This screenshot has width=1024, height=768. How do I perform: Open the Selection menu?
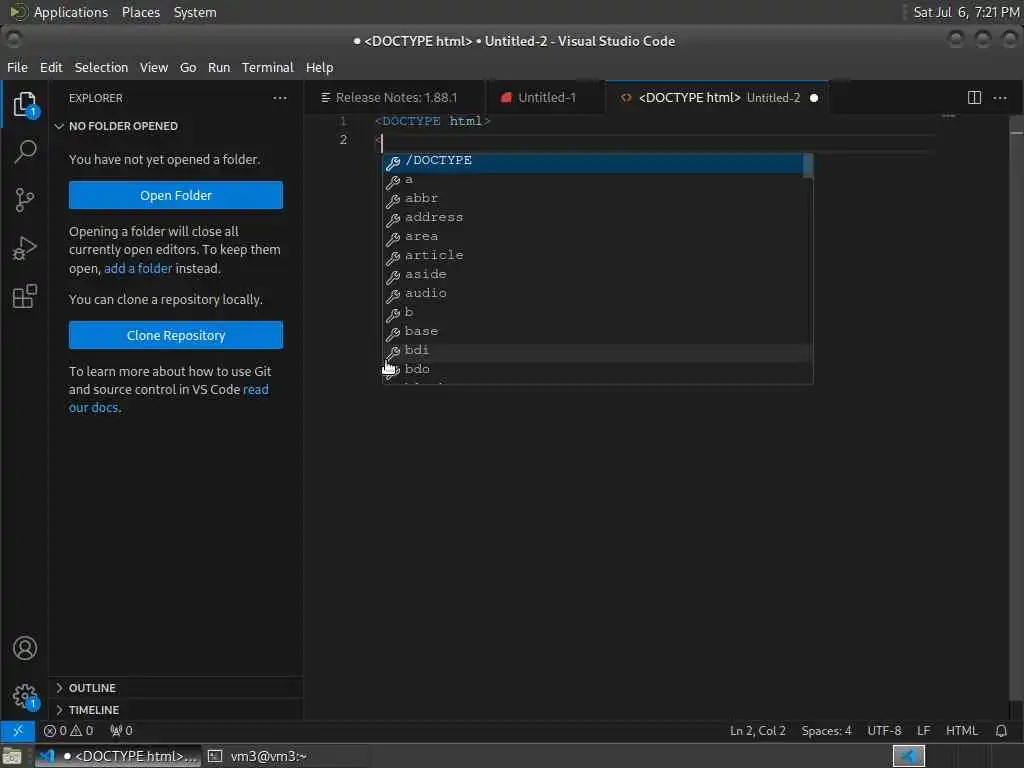[x=101, y=67]
